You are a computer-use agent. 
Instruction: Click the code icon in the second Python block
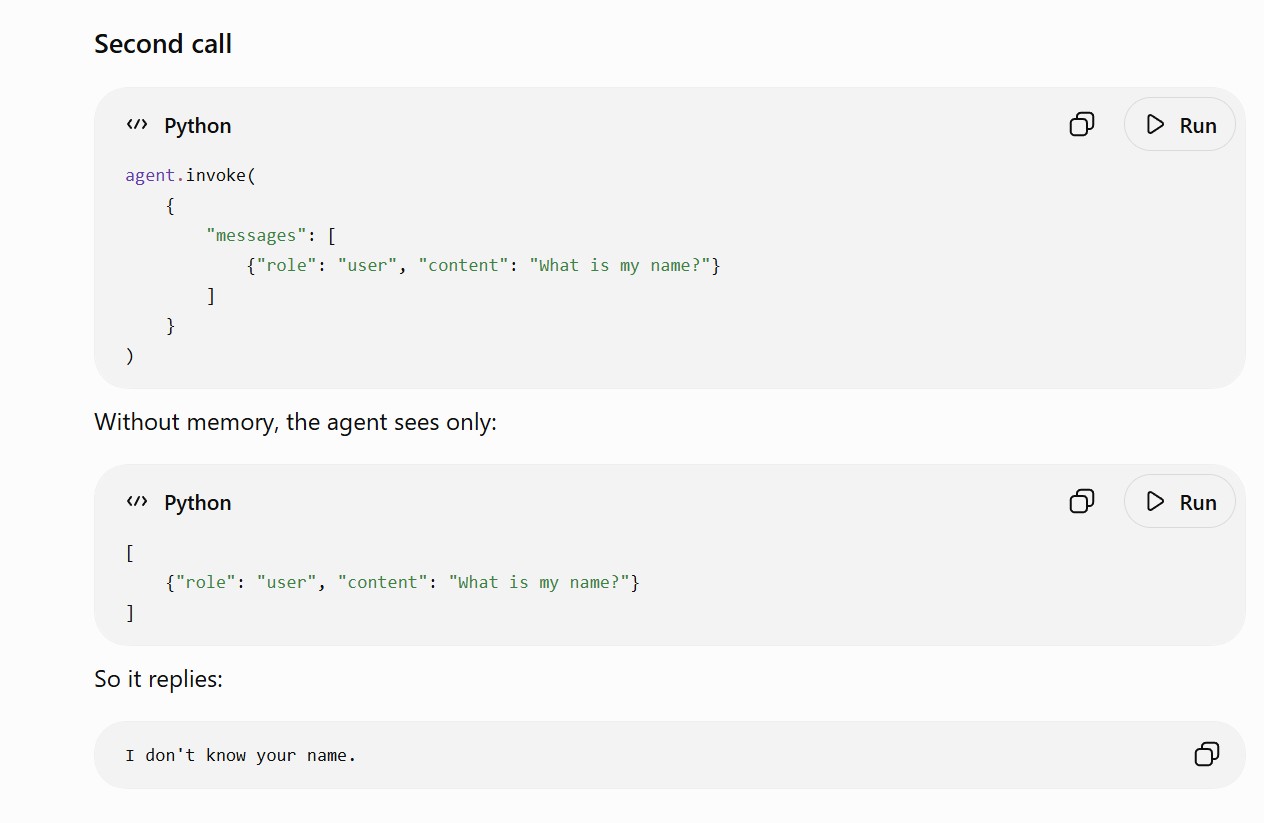tap(137, 502)
